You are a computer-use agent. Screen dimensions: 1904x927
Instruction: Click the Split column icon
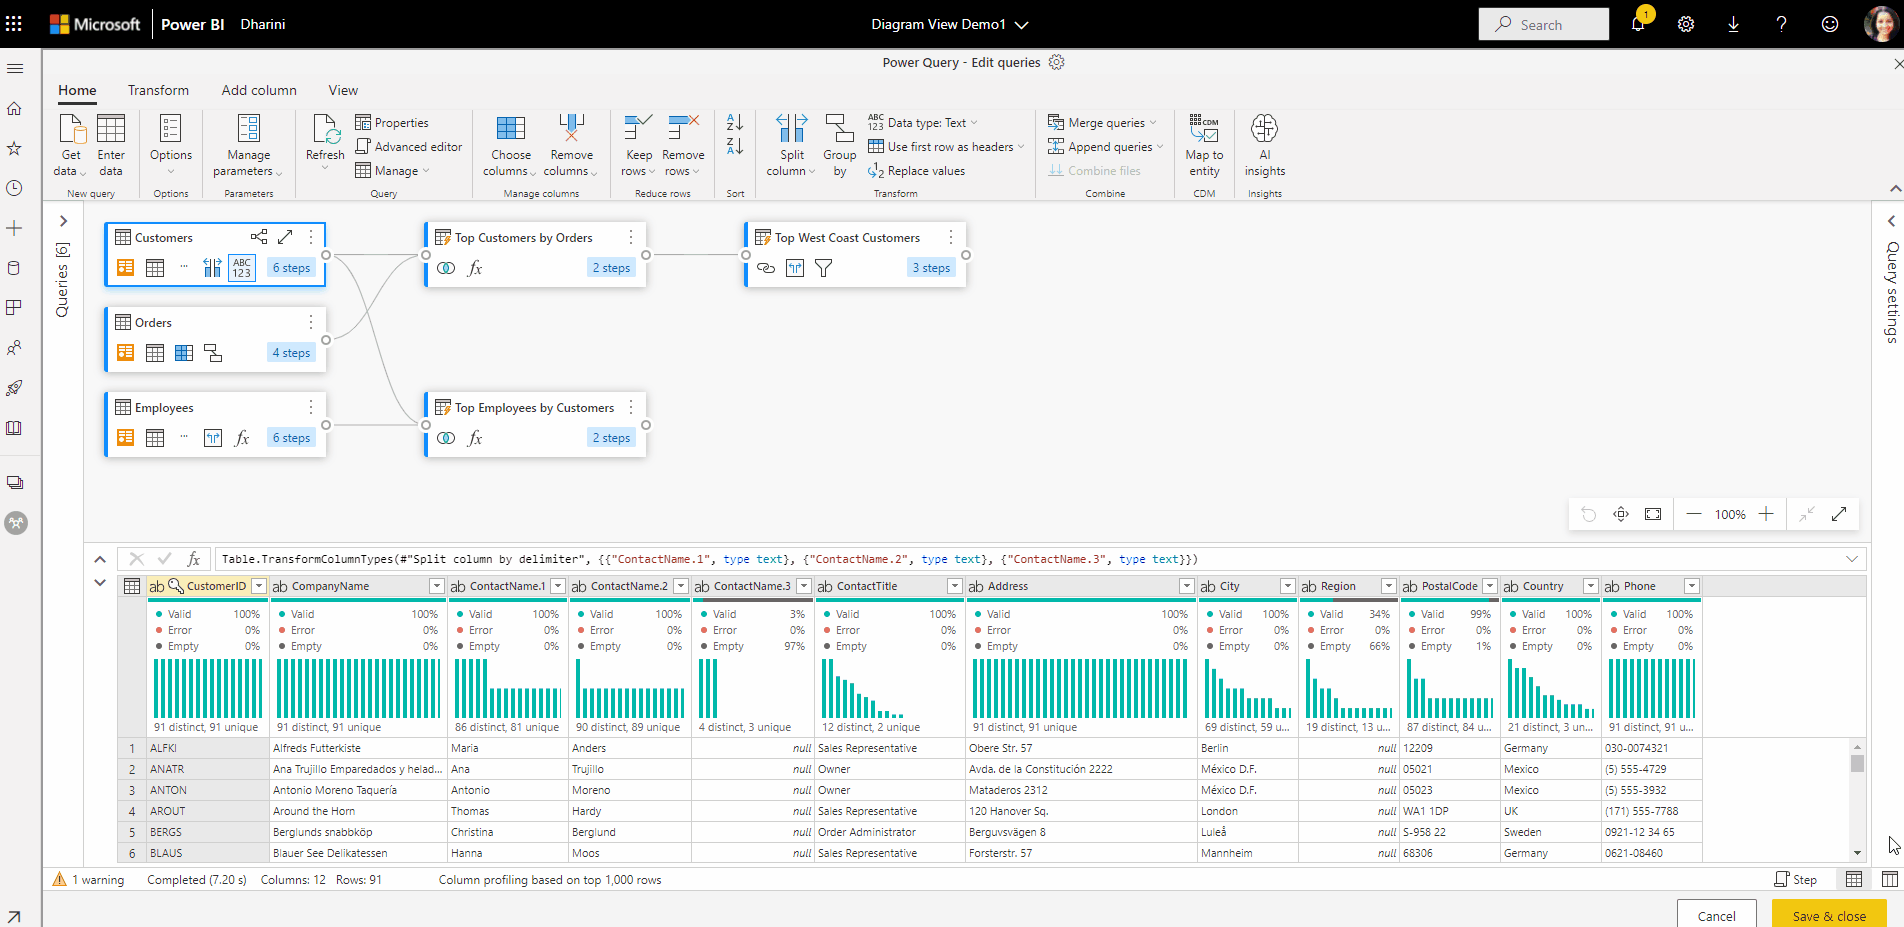click(x=791, y=128)
